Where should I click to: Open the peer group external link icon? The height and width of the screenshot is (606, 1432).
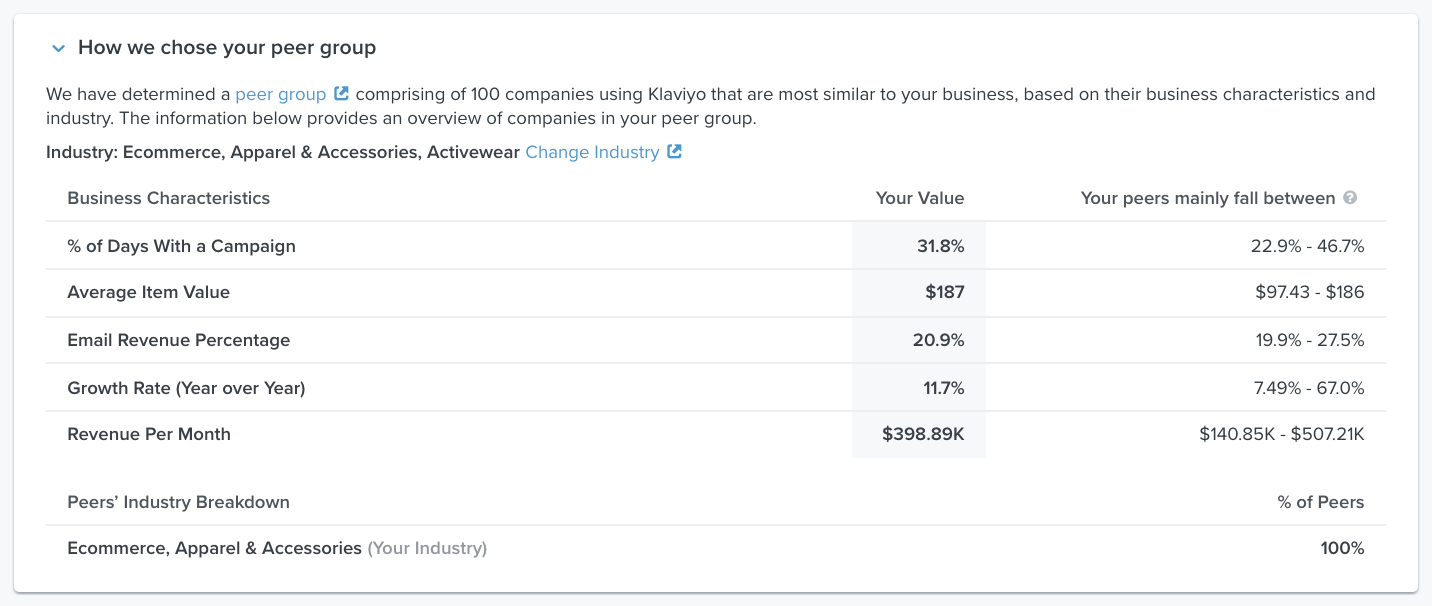[x=342, y=92]
